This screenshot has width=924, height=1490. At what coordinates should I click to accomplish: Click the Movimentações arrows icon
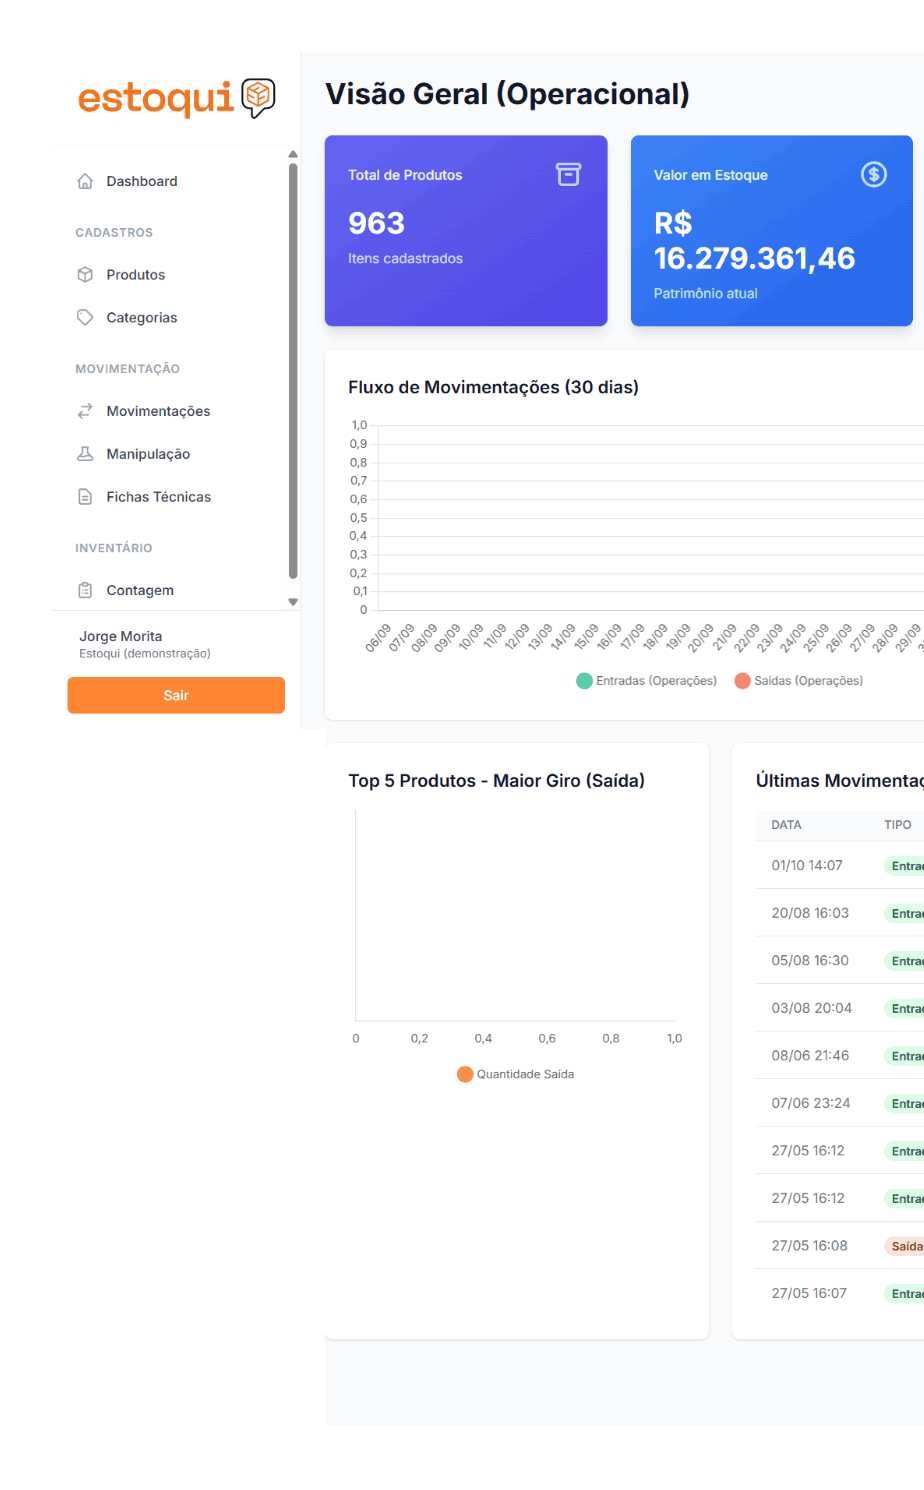click(x=85, y=411)
